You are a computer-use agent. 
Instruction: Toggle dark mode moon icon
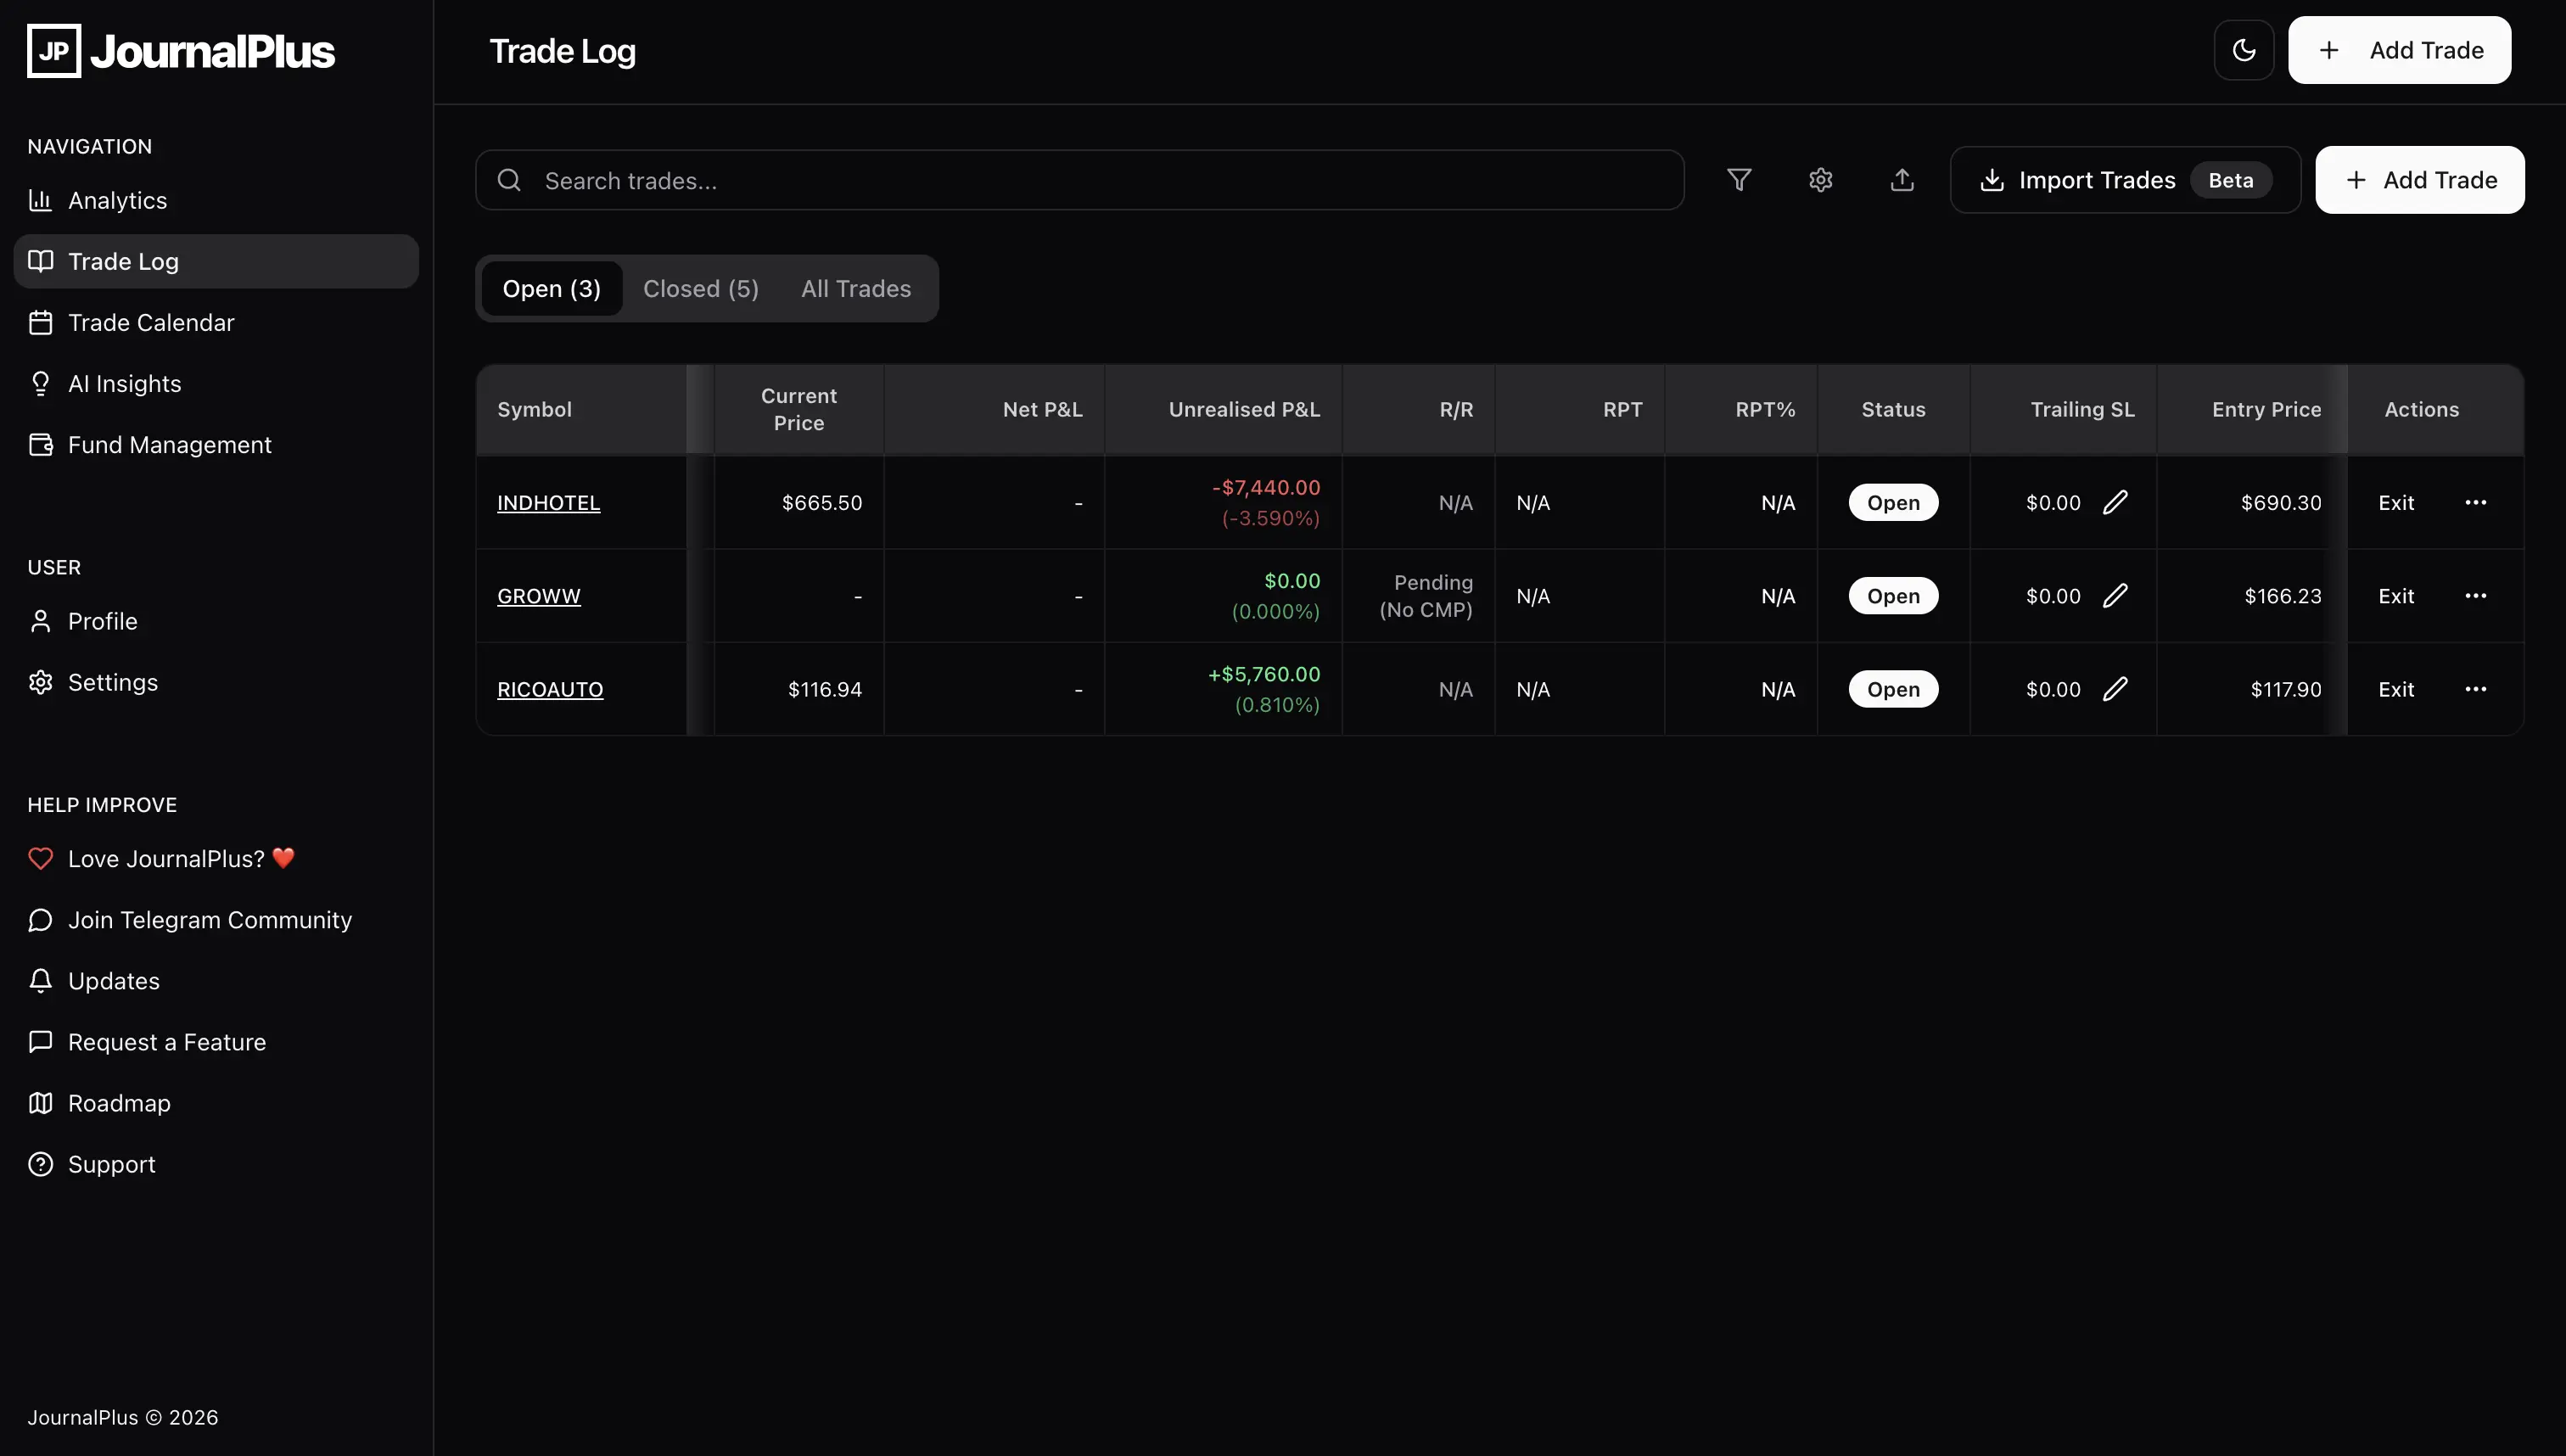pyautogui.click(x=2243, y=50)
